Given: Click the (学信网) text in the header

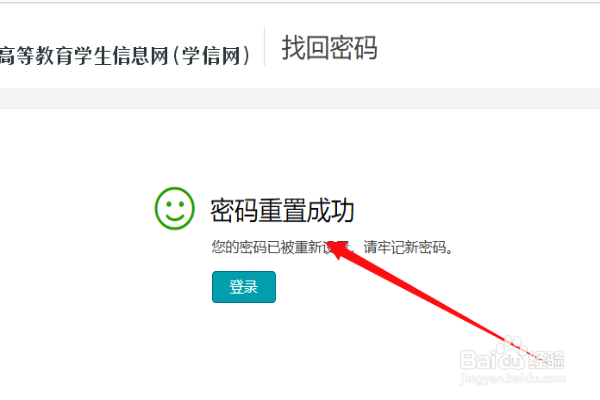Looking at the screenshot, I should tap(211, 56).
